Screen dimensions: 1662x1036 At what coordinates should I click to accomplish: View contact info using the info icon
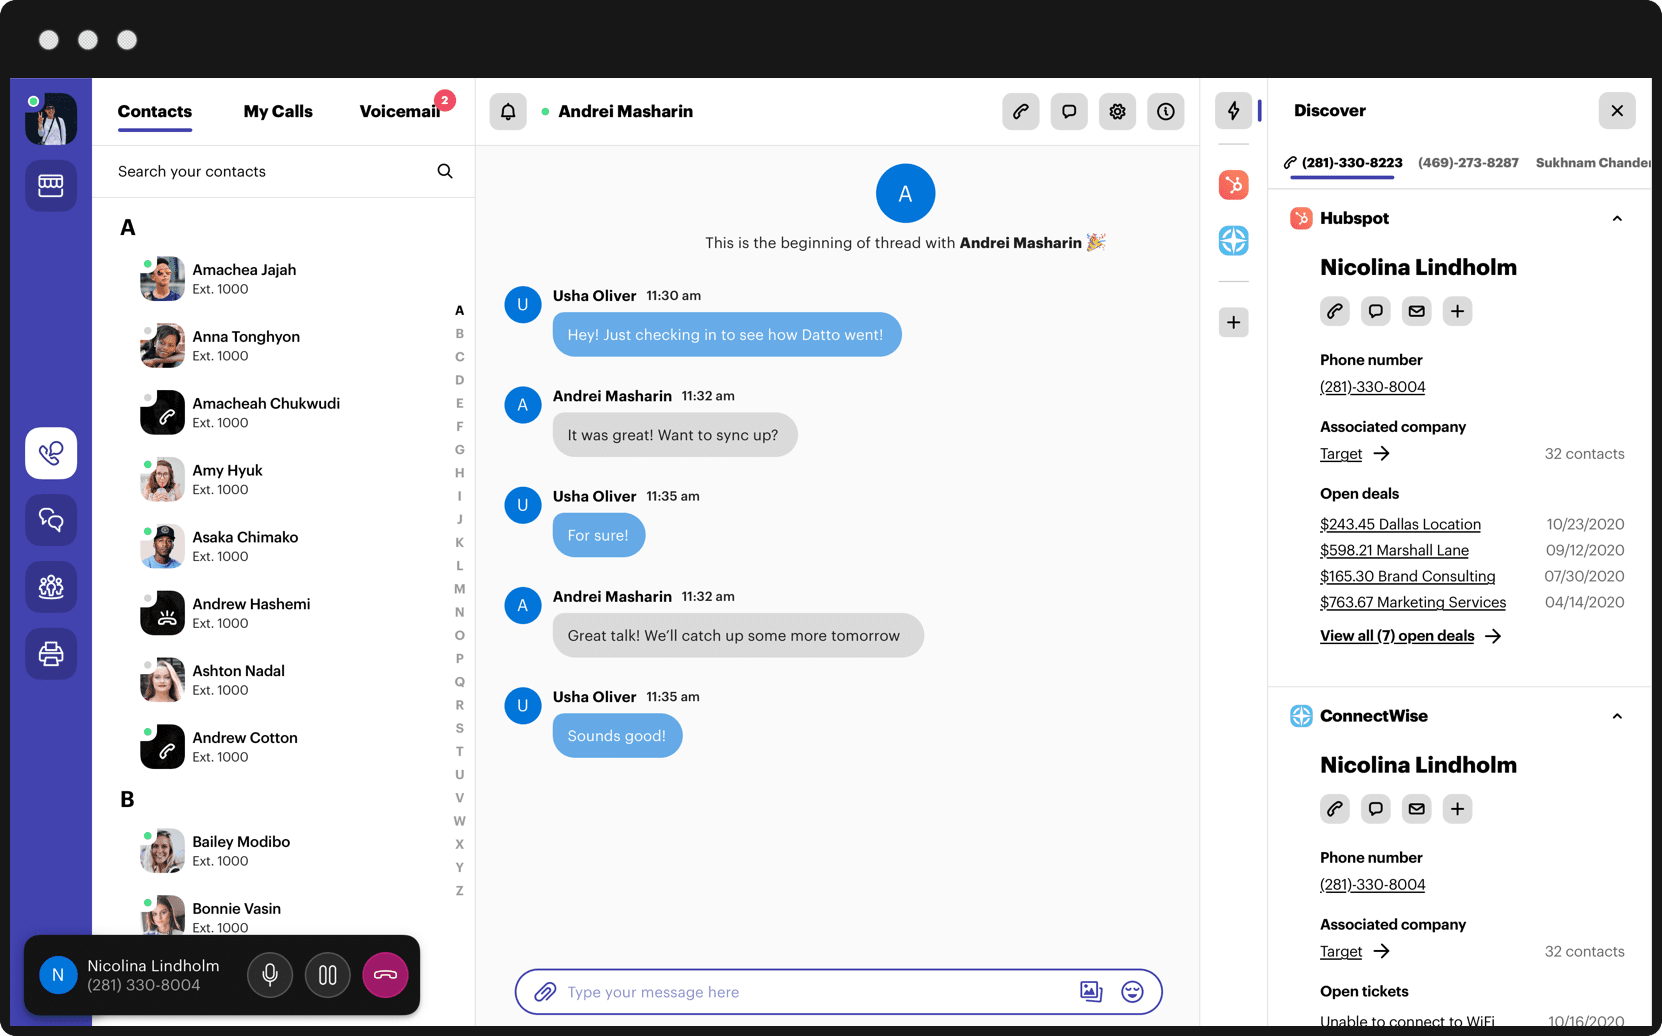pos(1165,111)
